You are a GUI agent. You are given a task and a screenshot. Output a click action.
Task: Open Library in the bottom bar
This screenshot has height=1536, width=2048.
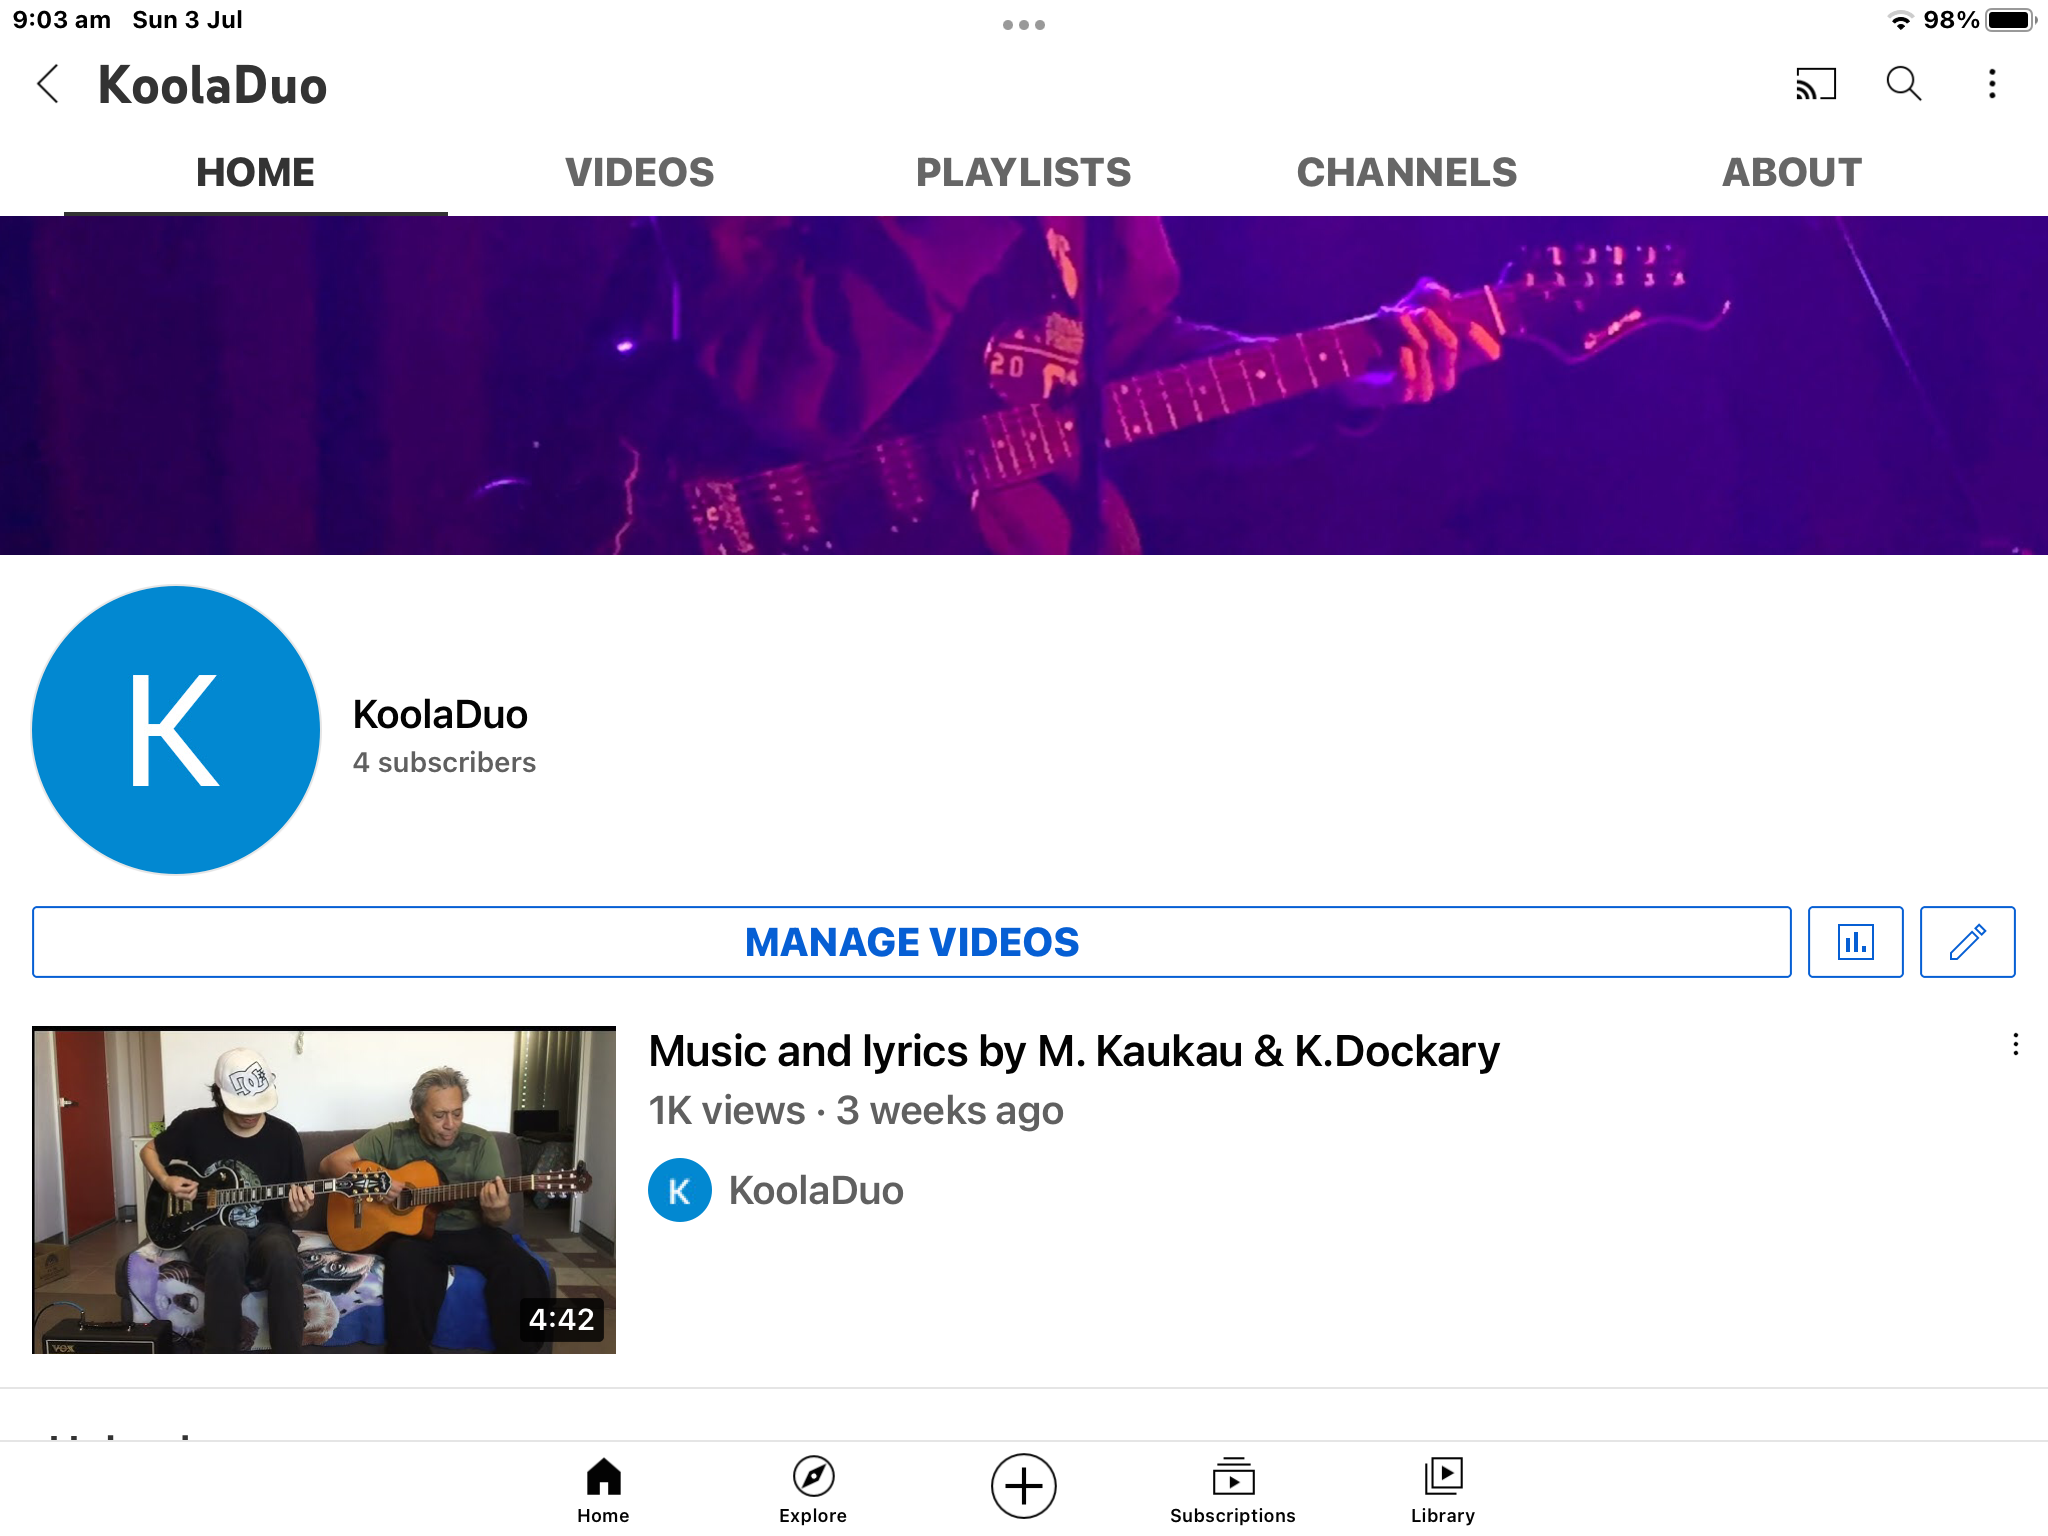pyautogui.click(x=1443, y=1490)
